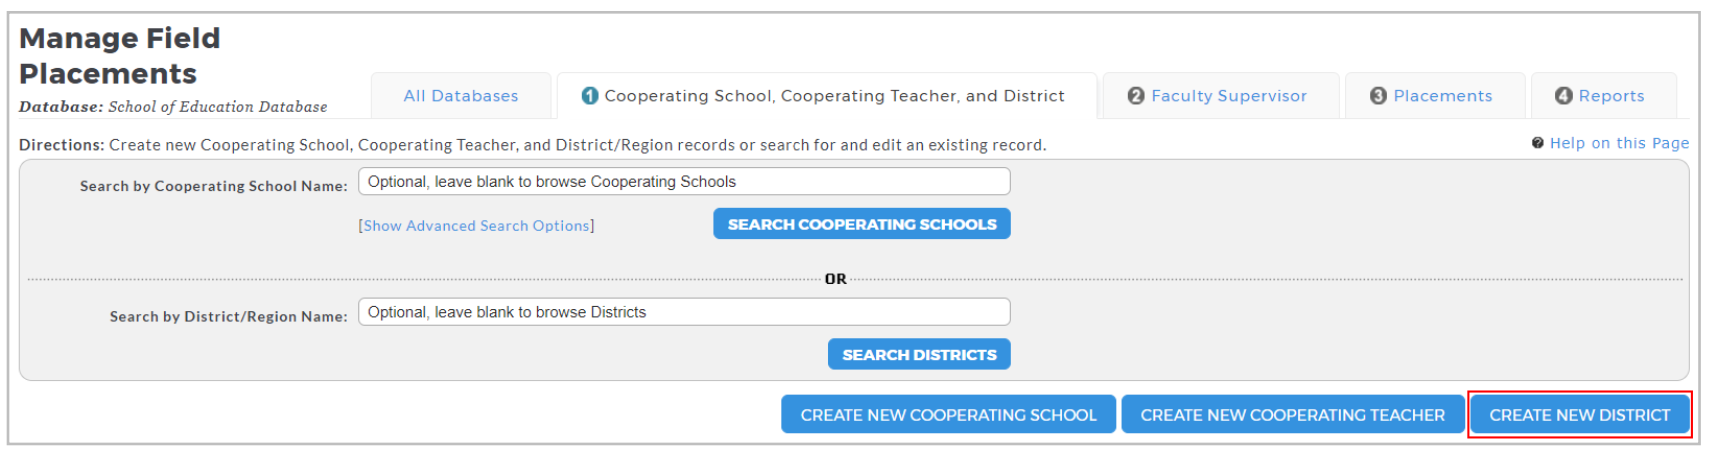The image size is (1712, 456).
Task: Select the Cooperating School, Teacher, and District tab
Action: pyautogui.click(x=827, y=96)
